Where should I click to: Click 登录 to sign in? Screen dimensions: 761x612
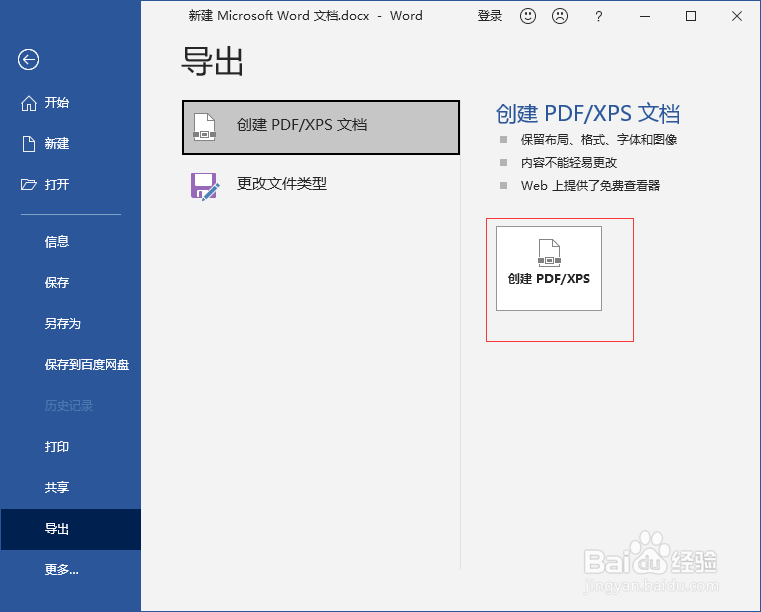point(489,16)
